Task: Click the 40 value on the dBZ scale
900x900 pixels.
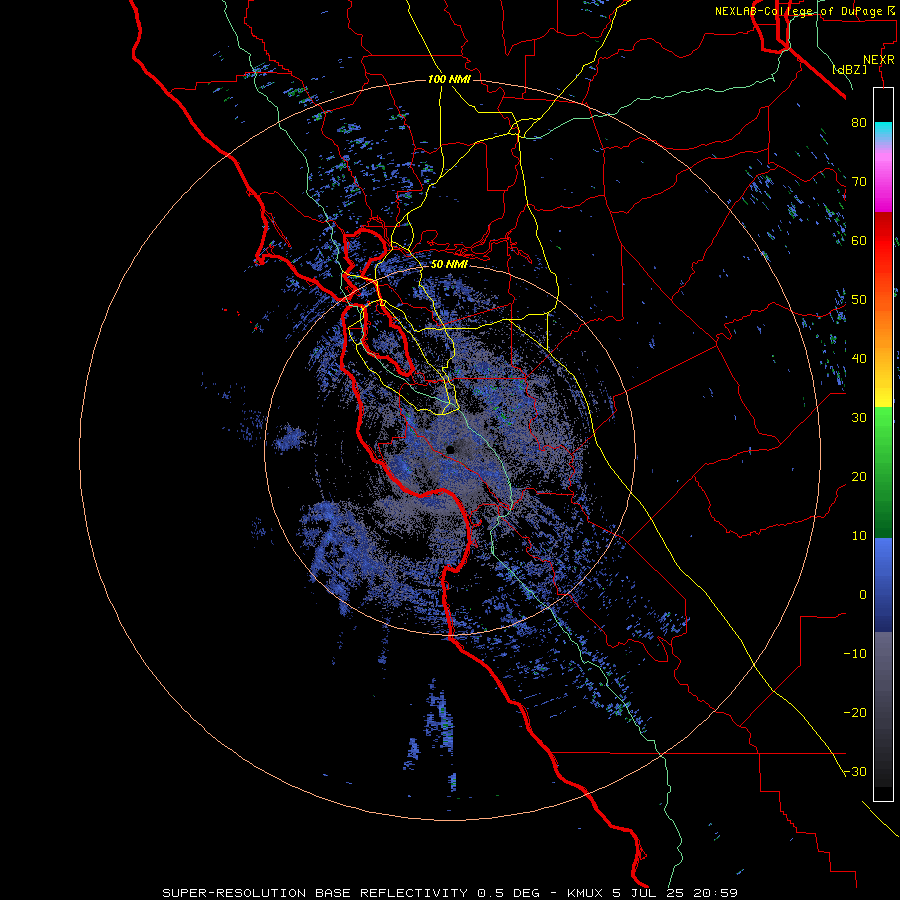Action: [x=859, y=359]
